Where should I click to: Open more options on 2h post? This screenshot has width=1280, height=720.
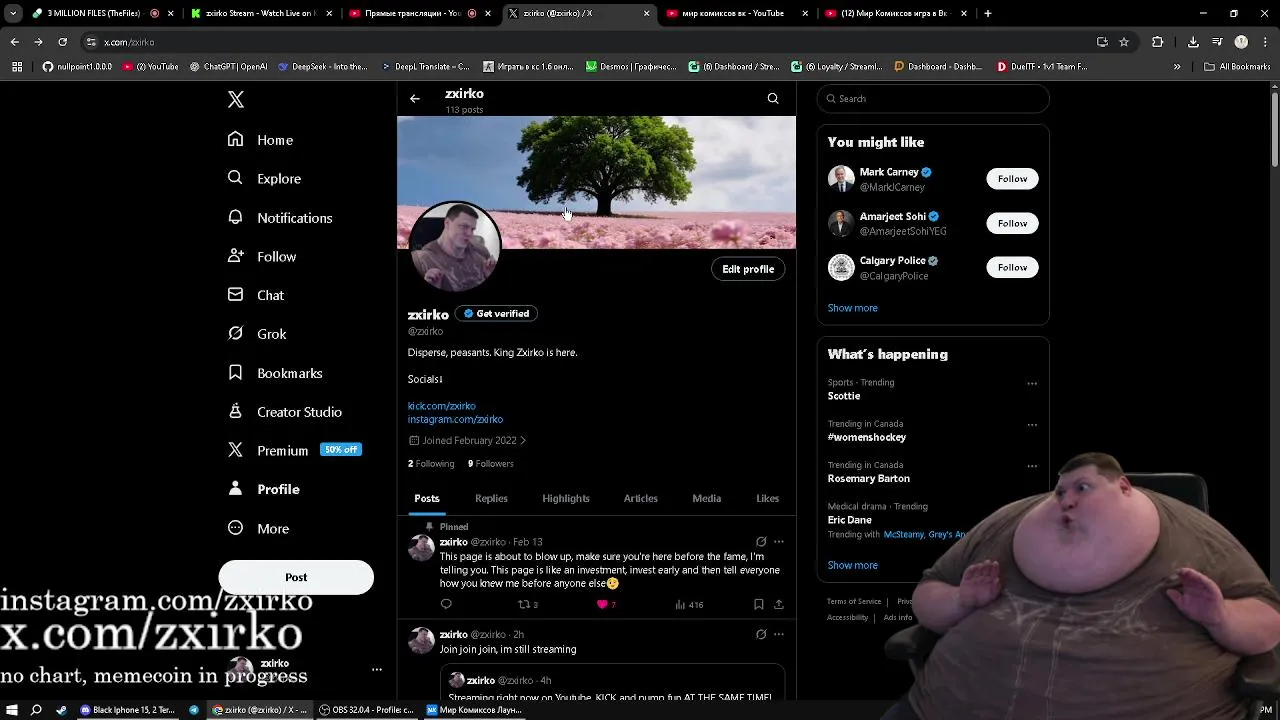[779, 634]
